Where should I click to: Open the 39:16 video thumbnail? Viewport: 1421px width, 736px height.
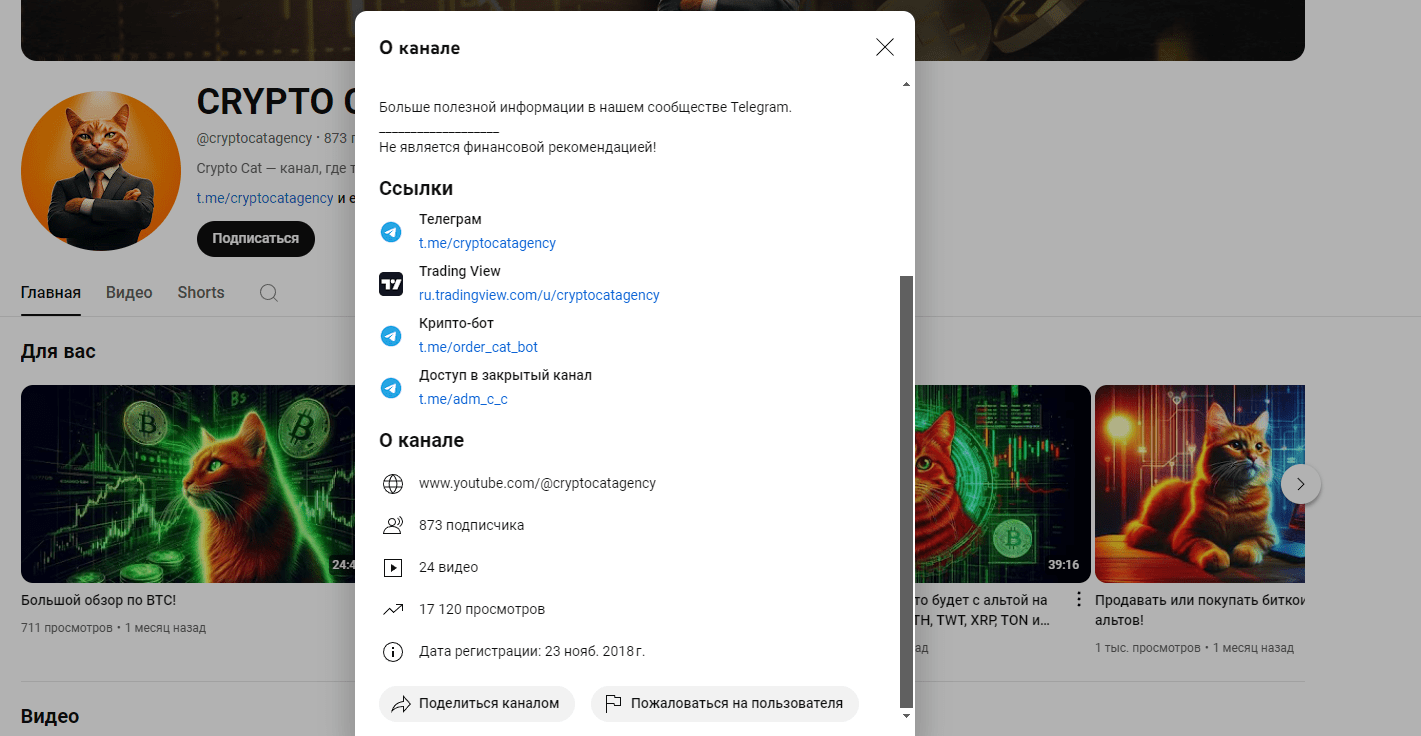(1002, 484)
